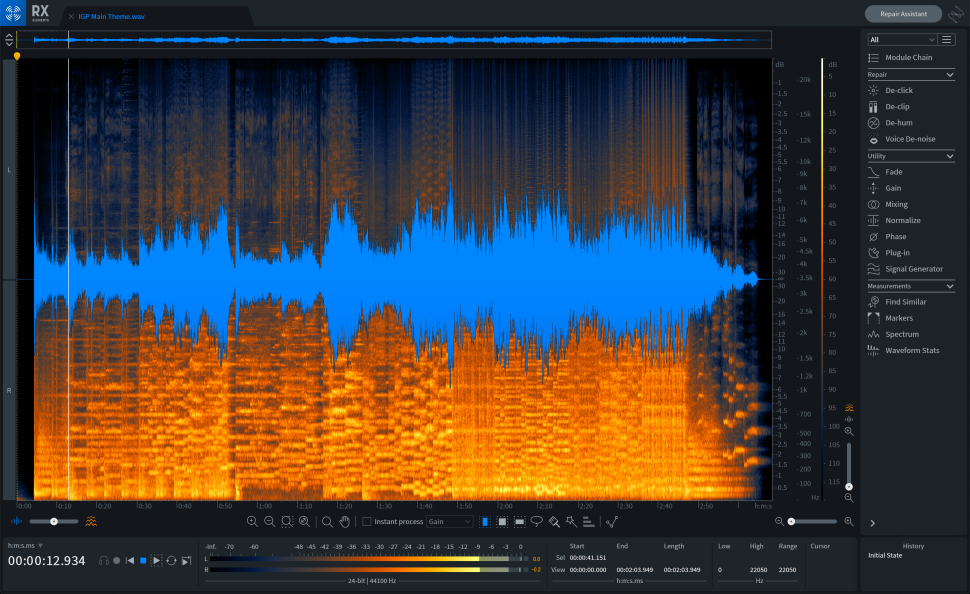The image size is (970, 594).
Task: Toggle the Time selection tool
Action: [485, 521]
